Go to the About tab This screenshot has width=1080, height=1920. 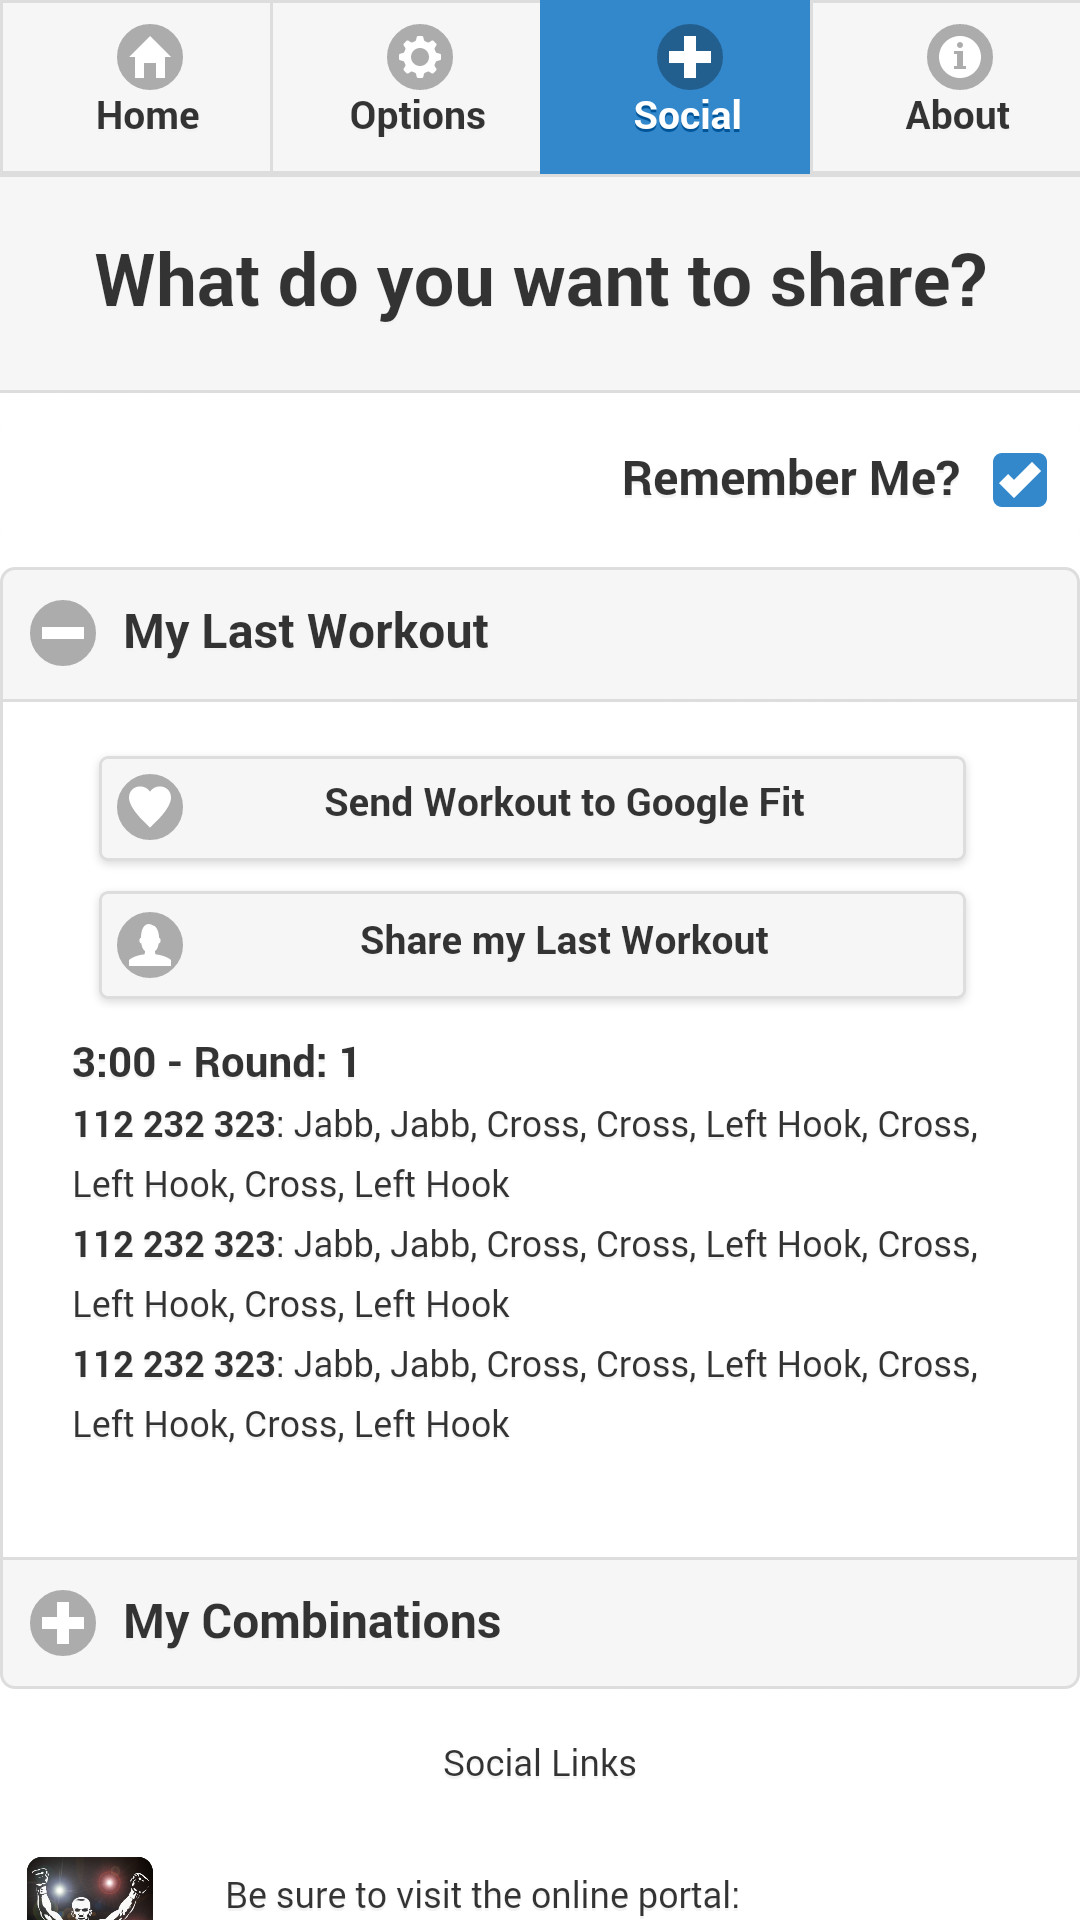pyautogui.click(x=946, y=87)
